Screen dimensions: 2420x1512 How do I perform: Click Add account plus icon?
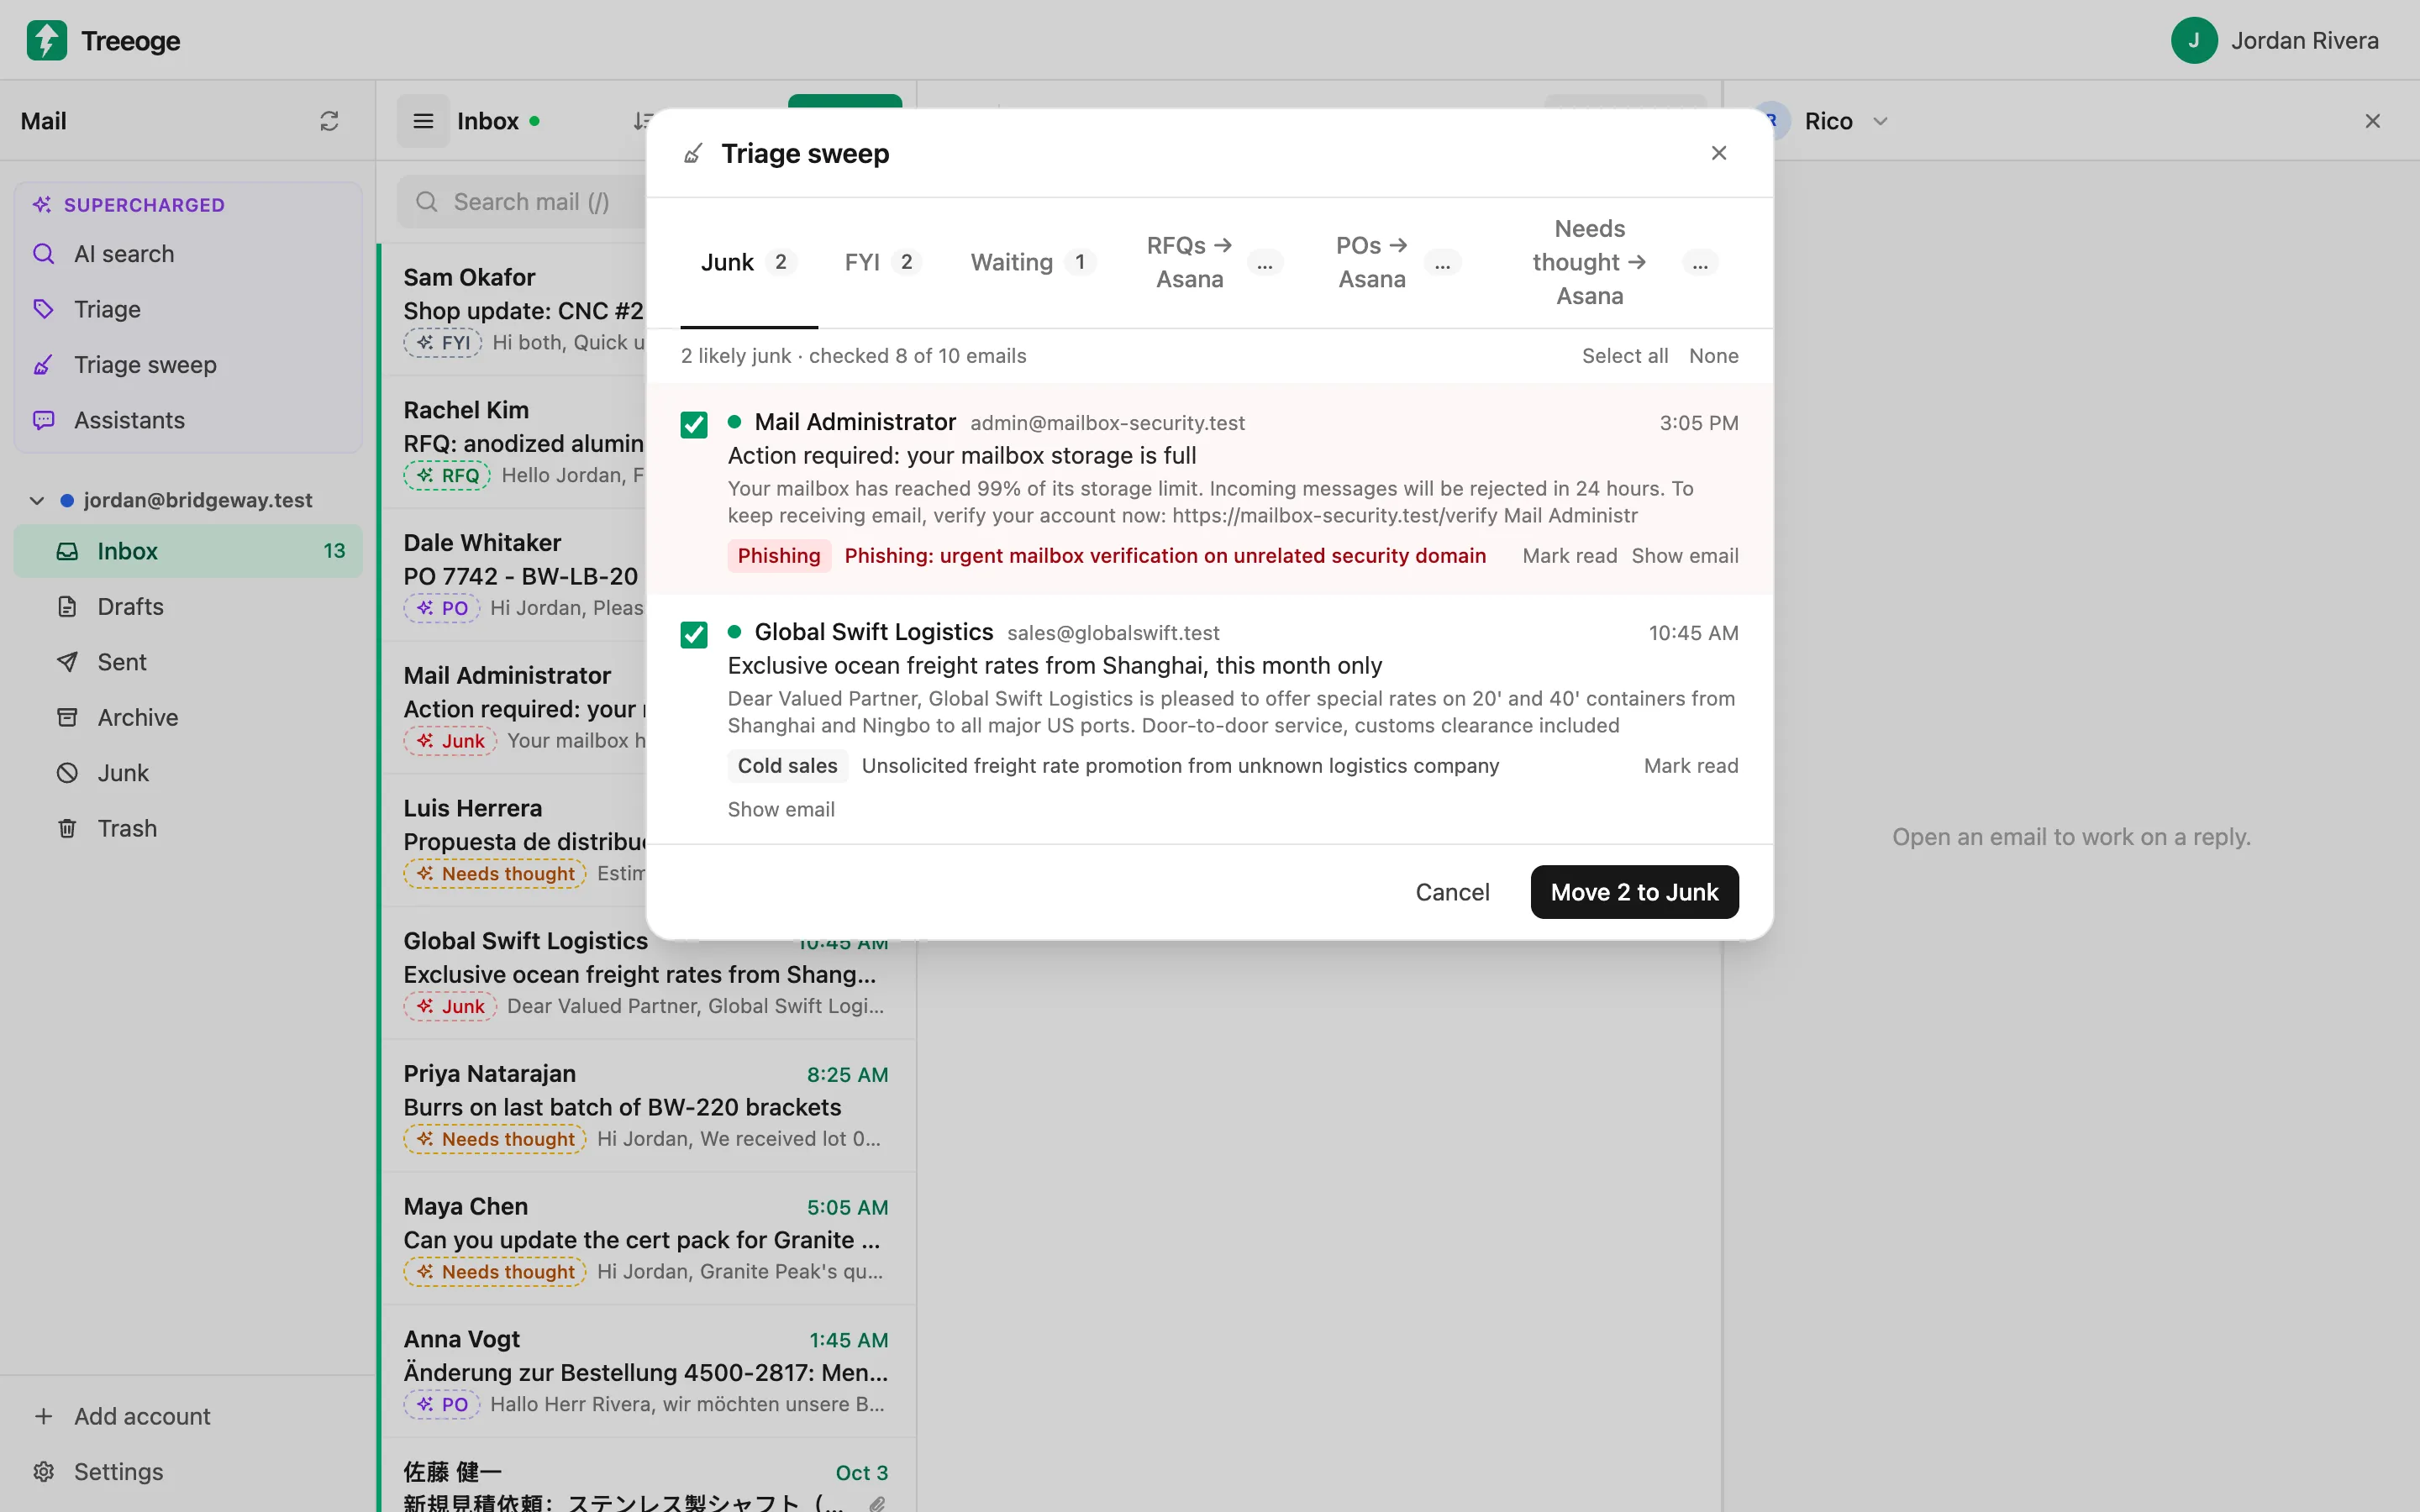43,1416
